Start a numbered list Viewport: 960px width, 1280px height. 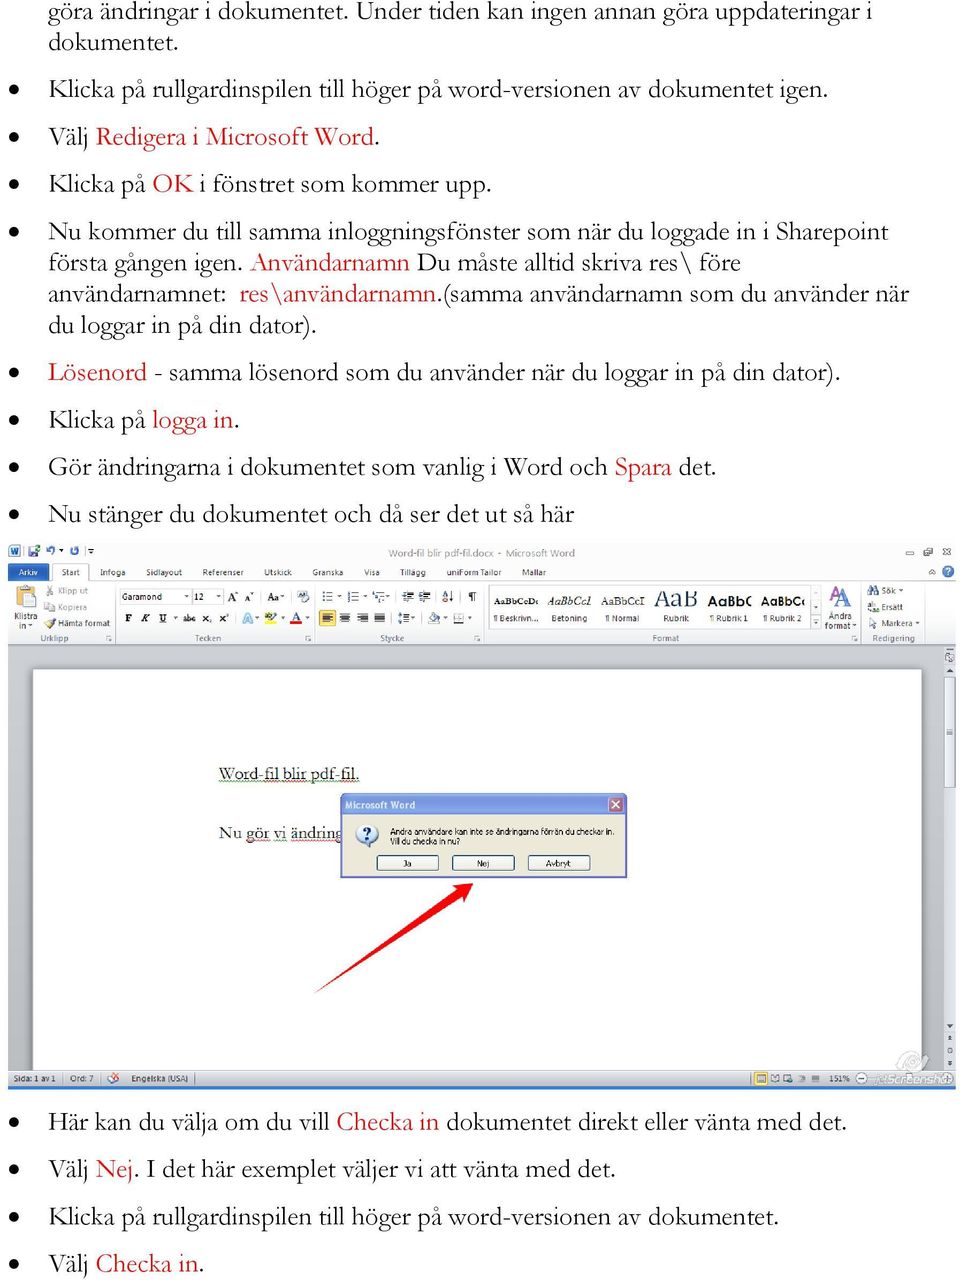pyautogui.click(x=354, y=597)
